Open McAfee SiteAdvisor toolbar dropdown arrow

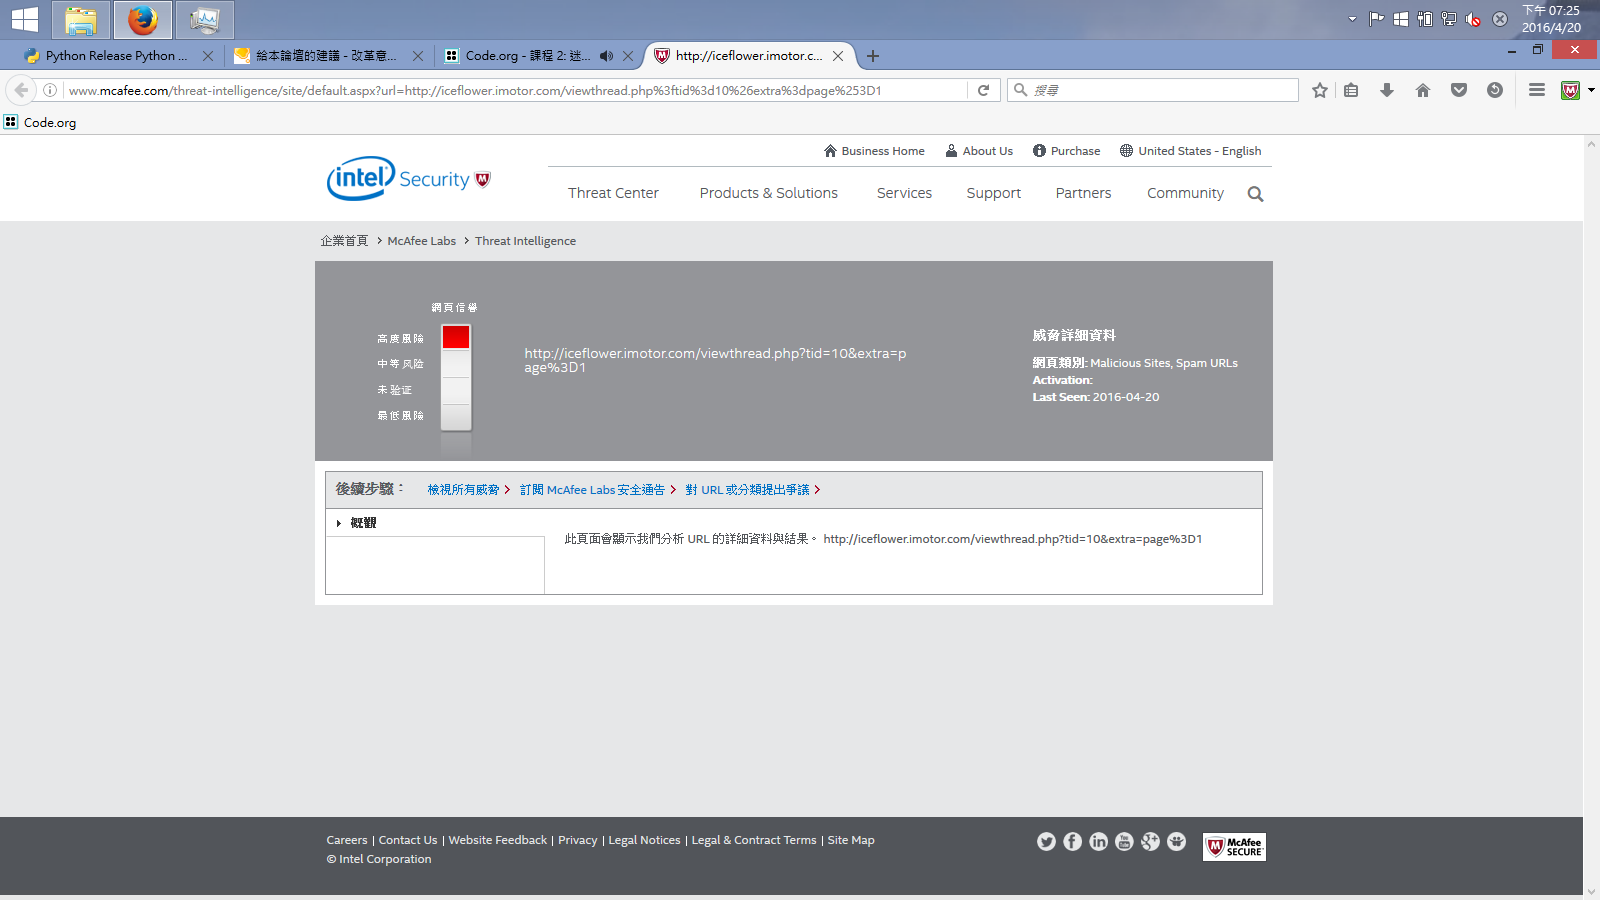click(1591, 90)
